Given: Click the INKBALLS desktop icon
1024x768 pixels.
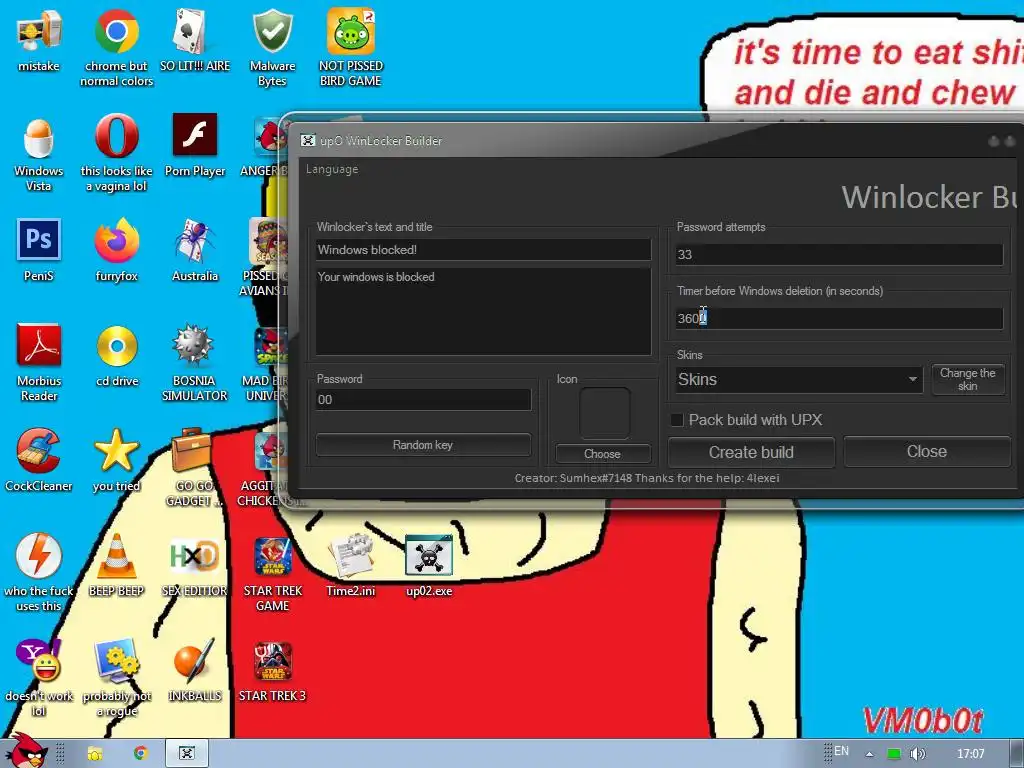Looking at the screenshot, I should (x=194, y=661).
